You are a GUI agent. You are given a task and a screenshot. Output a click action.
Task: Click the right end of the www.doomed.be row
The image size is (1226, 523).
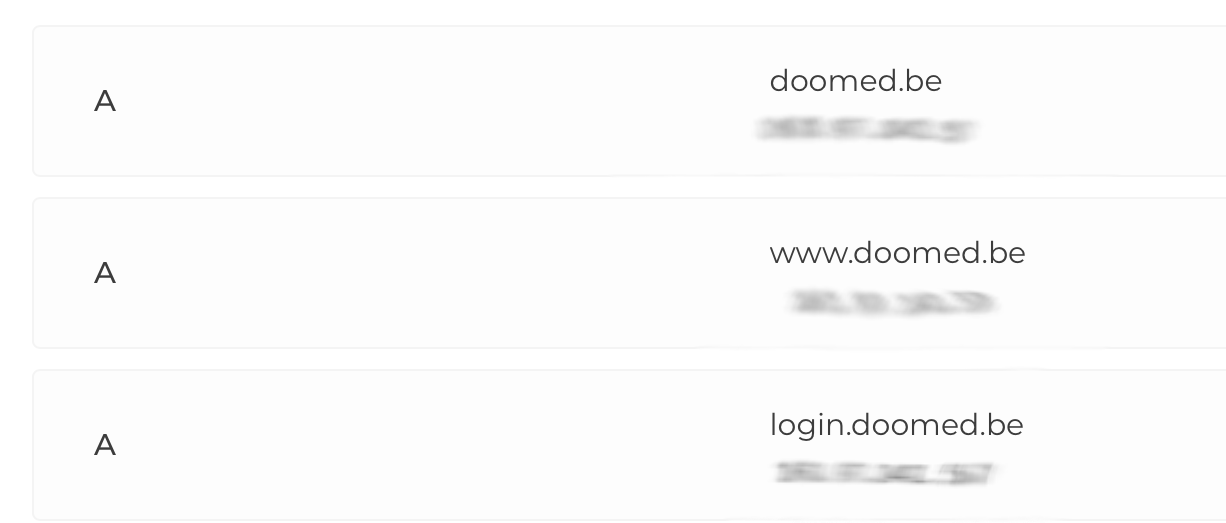1150,273
